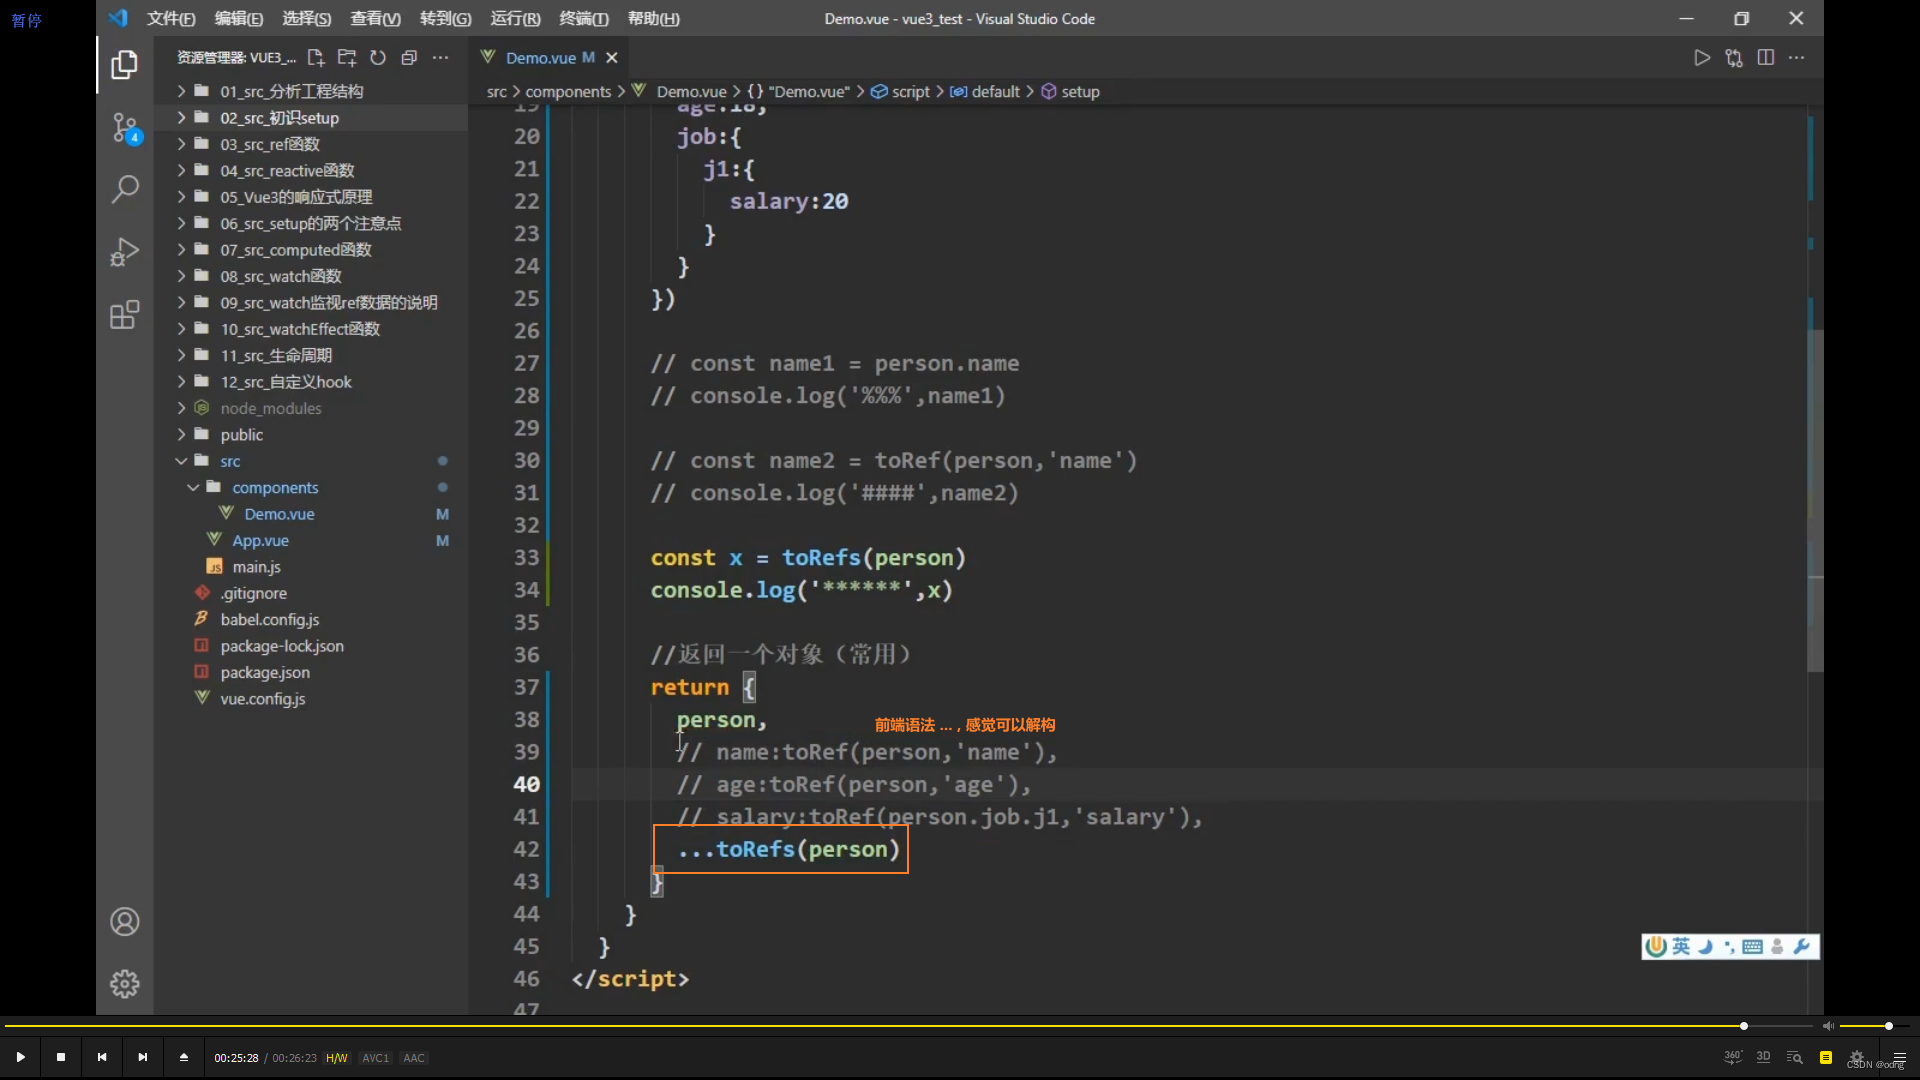
Task: Expand 02_src_初识setup folder
Action: click(x=311, y=118)
